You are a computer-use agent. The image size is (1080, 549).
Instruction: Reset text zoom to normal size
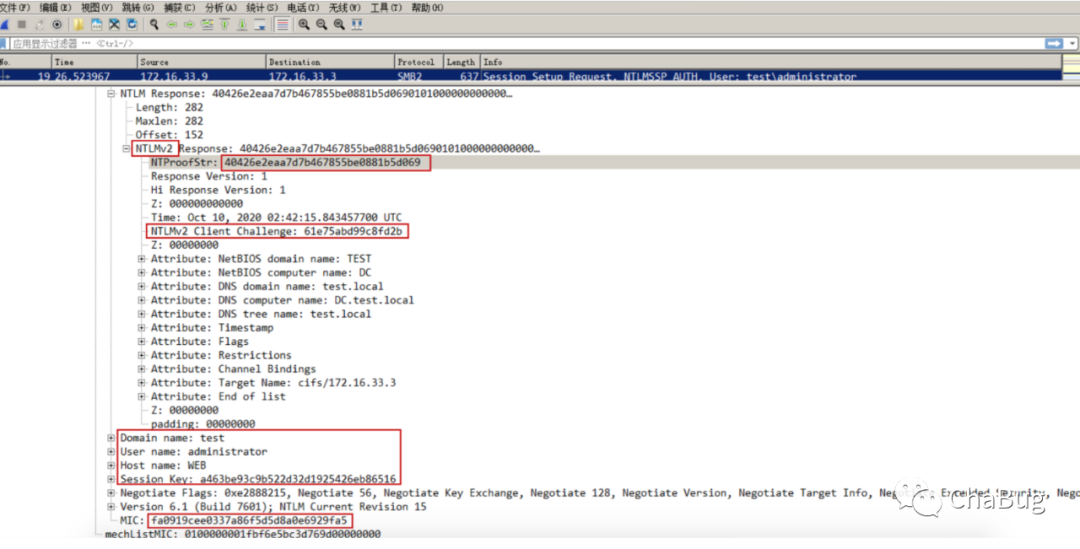(339, 25)
